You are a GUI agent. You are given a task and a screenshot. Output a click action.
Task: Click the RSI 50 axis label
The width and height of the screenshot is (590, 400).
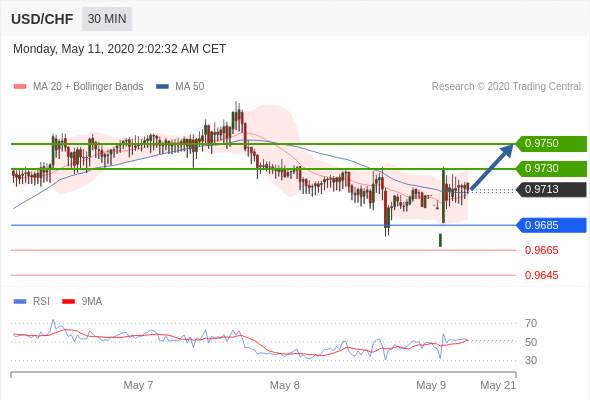[x=531, y=342]
